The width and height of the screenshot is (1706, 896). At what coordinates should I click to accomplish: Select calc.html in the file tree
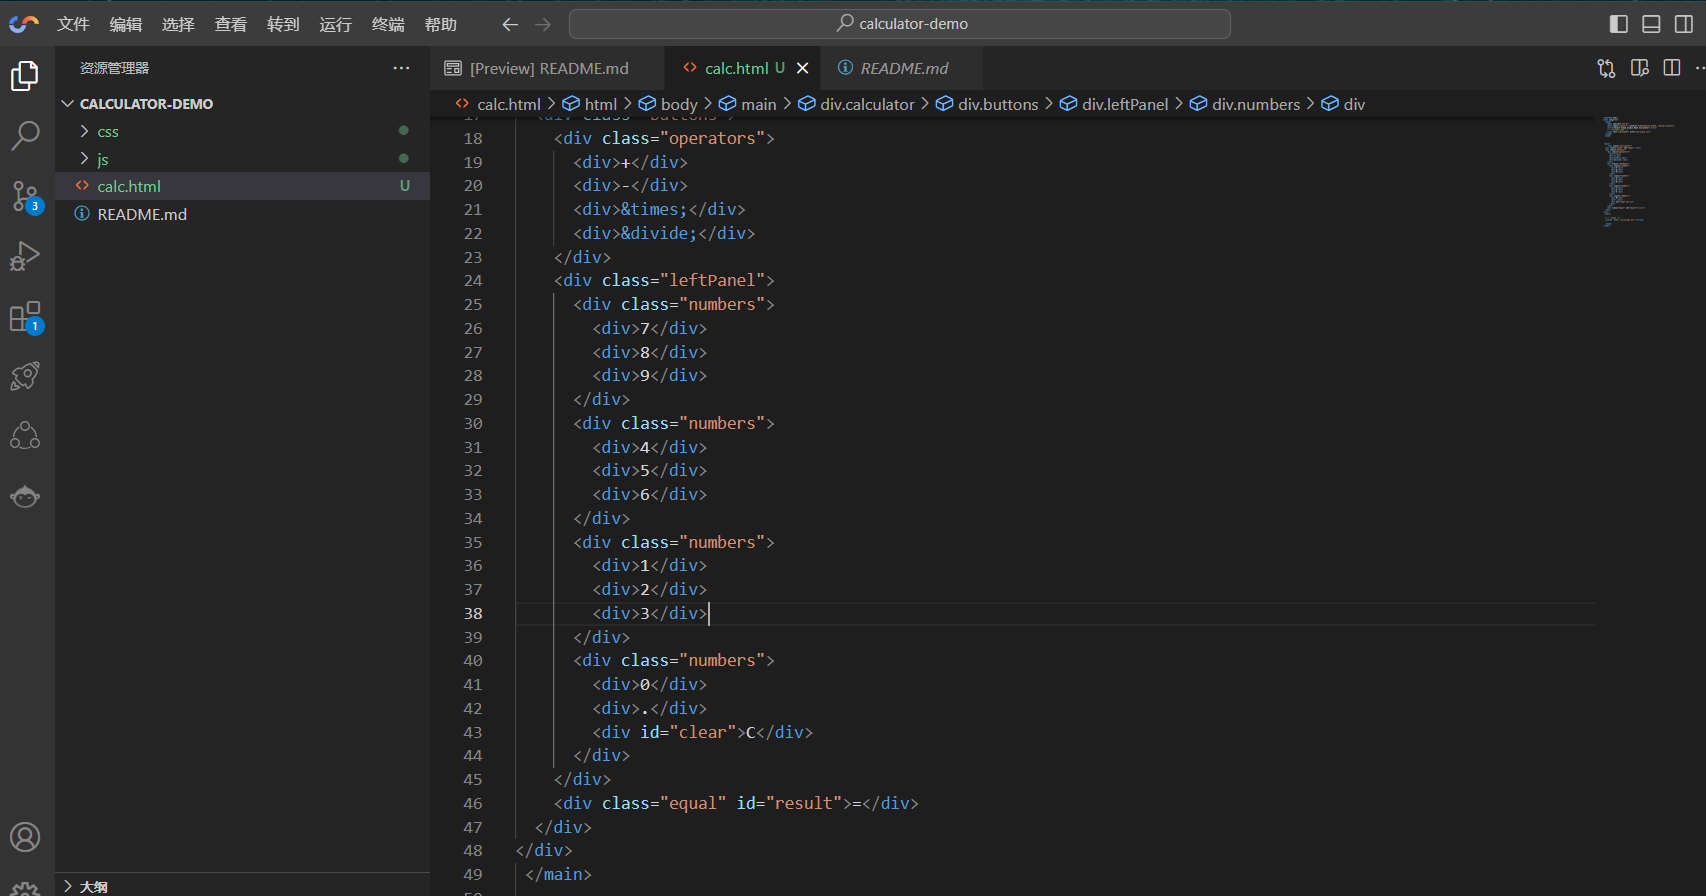pyautogui.click(x=242, y=186)
